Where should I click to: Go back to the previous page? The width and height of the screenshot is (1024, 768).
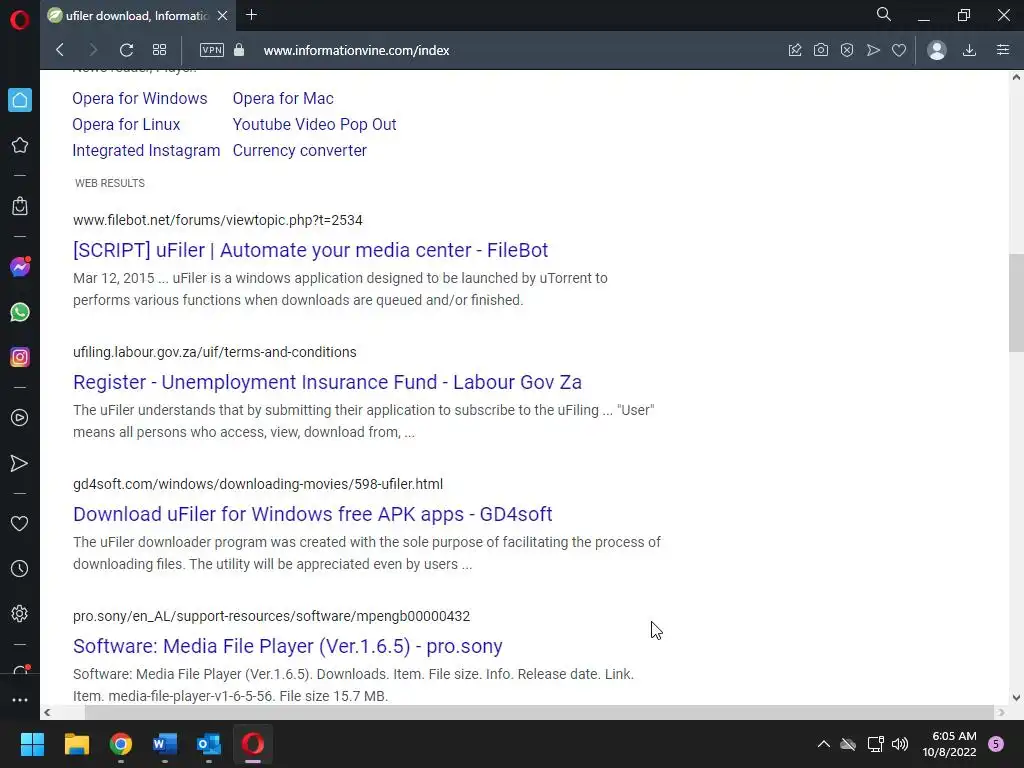(60, 50)
